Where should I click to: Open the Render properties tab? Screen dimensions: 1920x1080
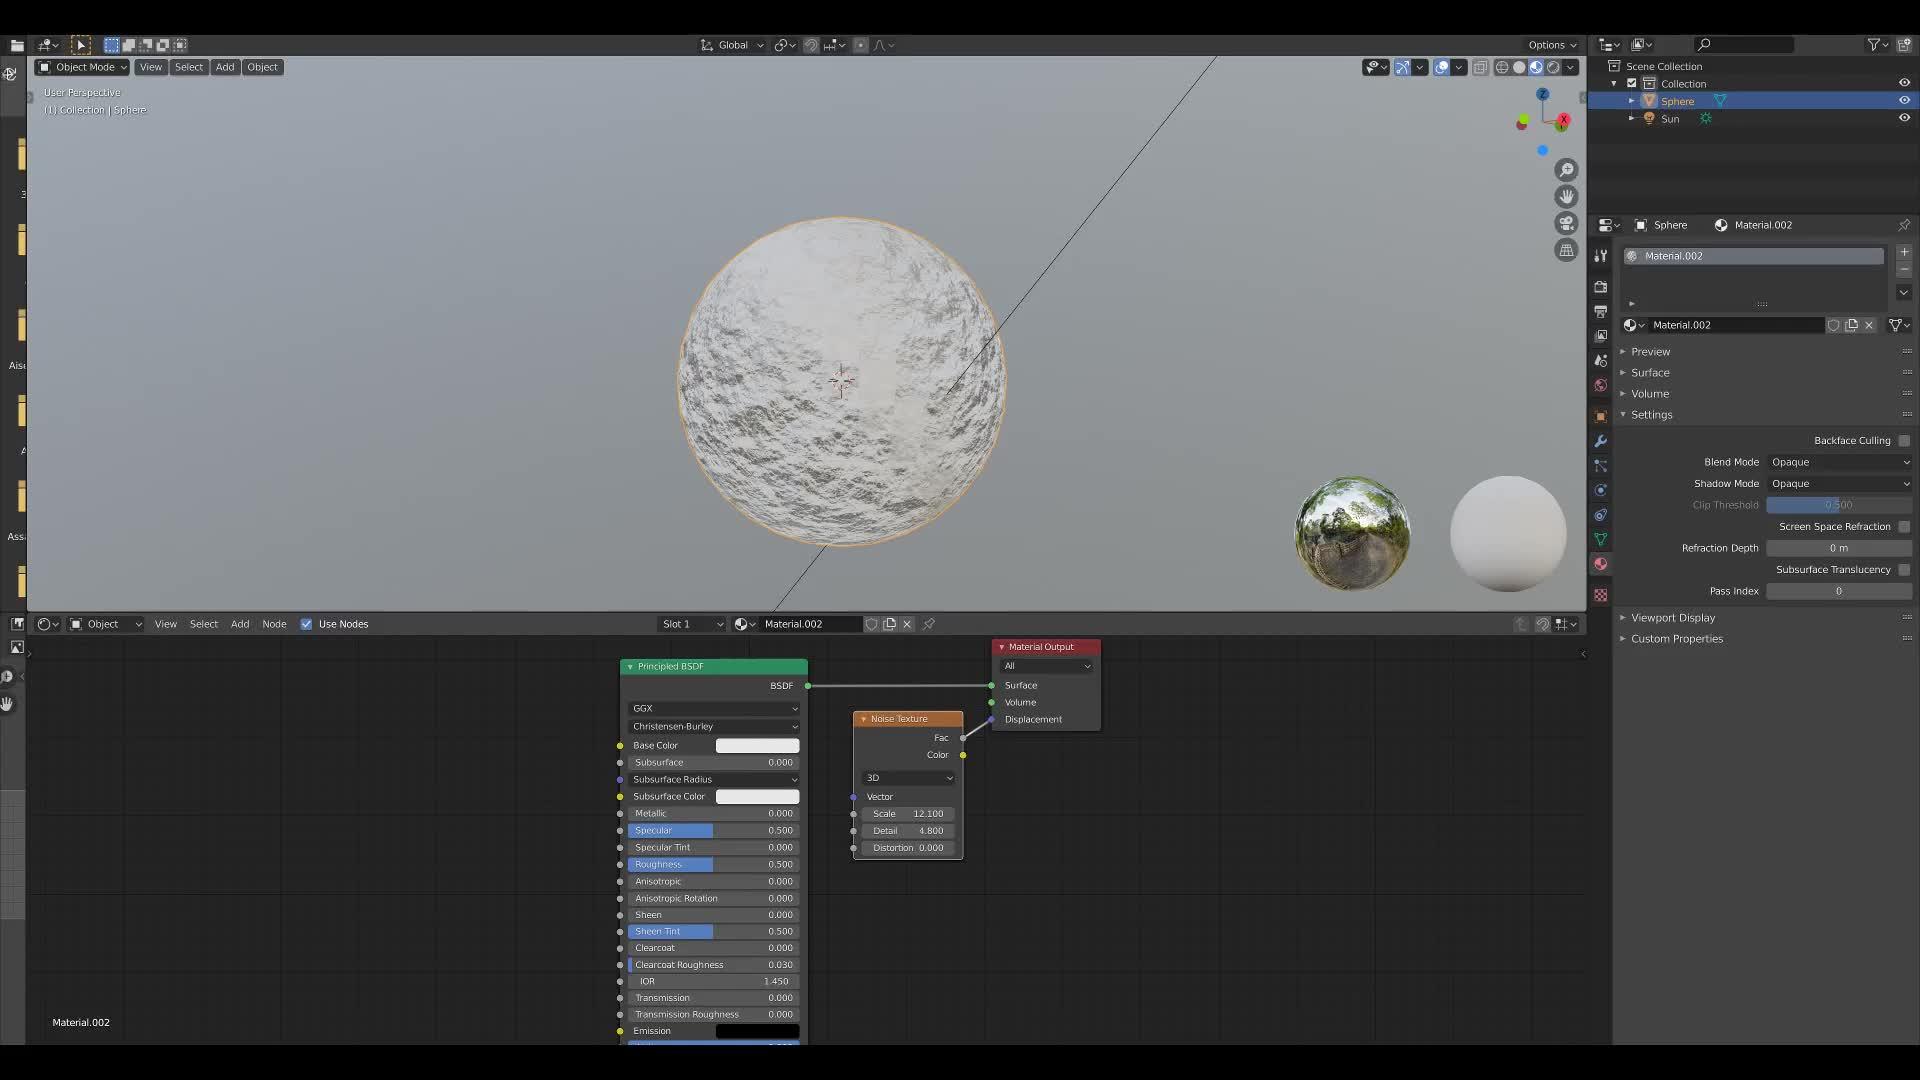1601,287
